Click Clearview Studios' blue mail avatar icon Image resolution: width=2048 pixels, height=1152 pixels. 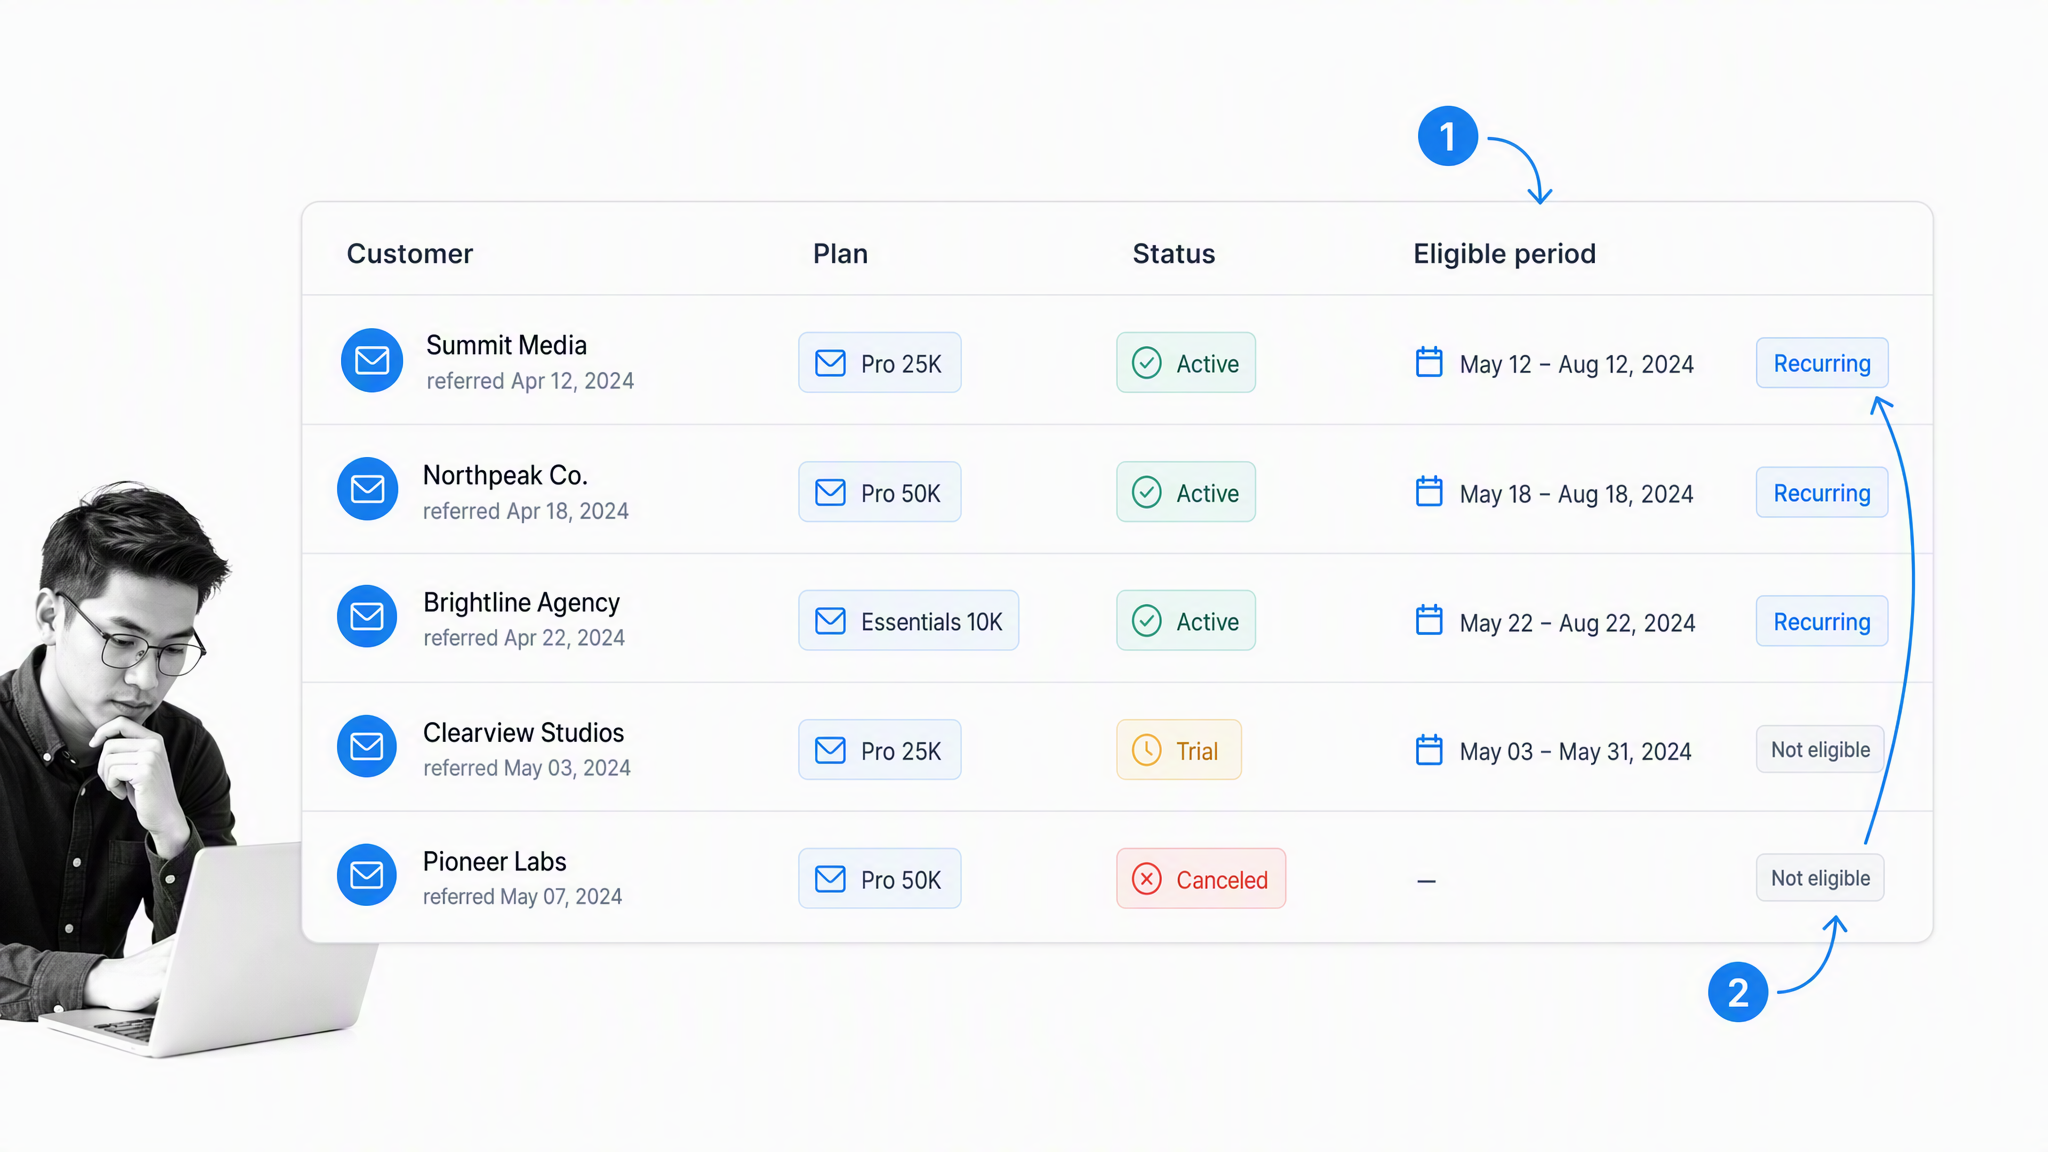367,746
